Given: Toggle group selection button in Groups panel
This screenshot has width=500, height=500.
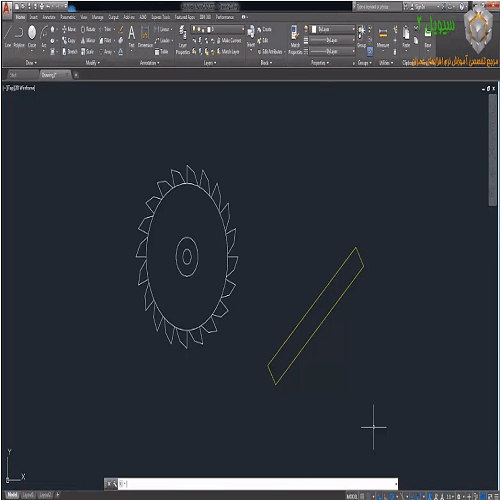Looking at the screenshot, I should 370,51.
